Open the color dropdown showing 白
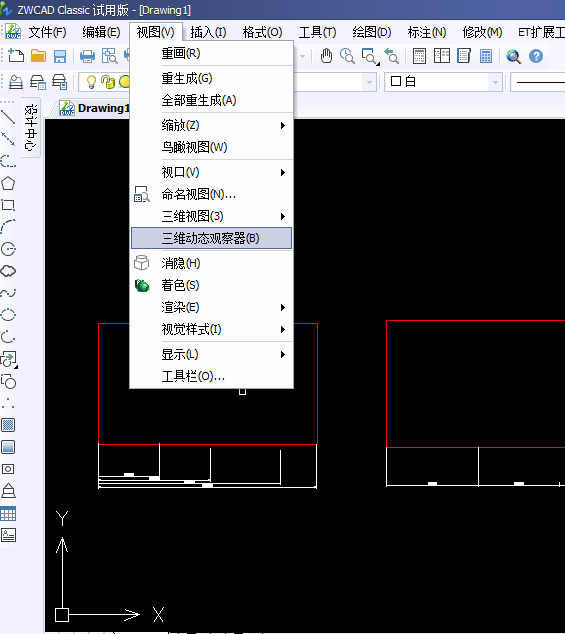565x634 pixels. tap(443, 82)
